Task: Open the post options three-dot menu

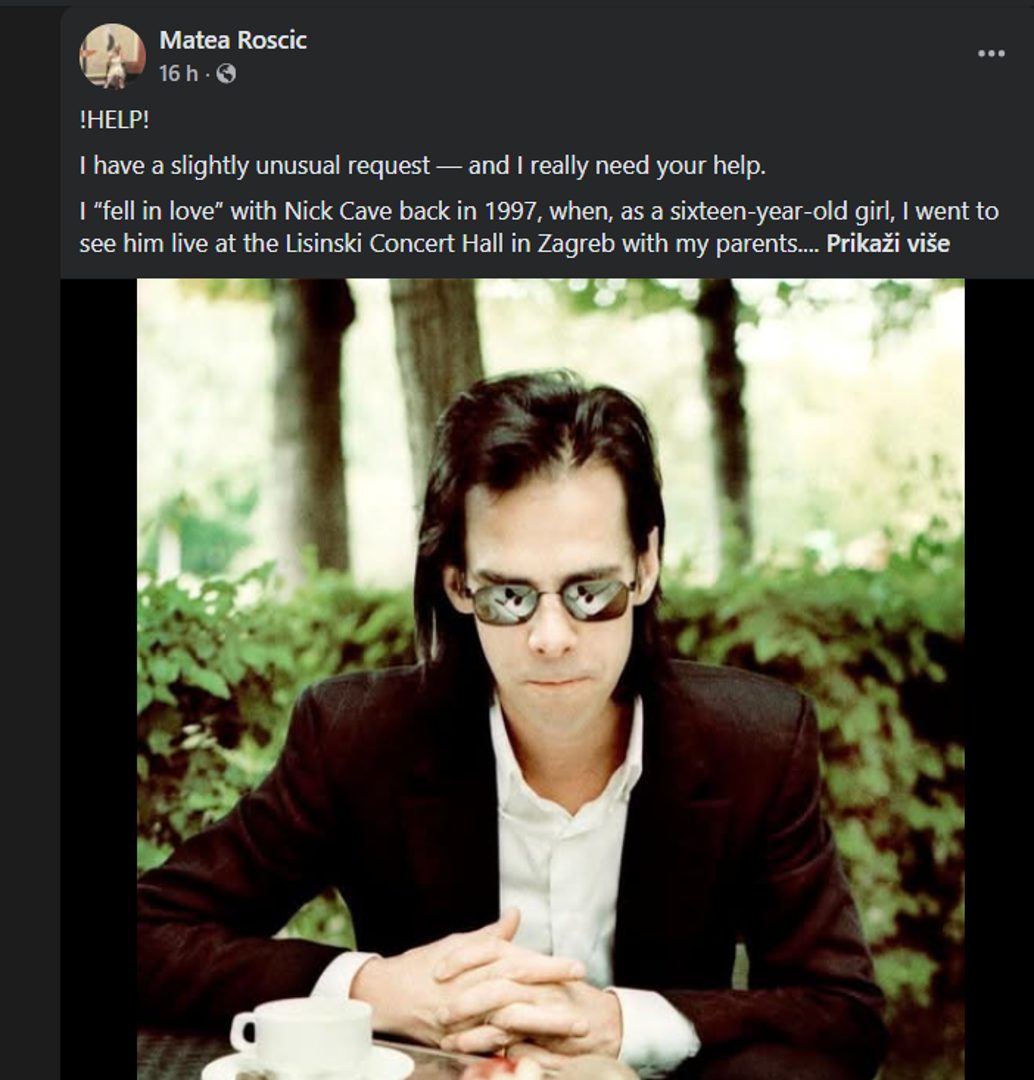Action: pyautogui.click(x=991, y=54)
